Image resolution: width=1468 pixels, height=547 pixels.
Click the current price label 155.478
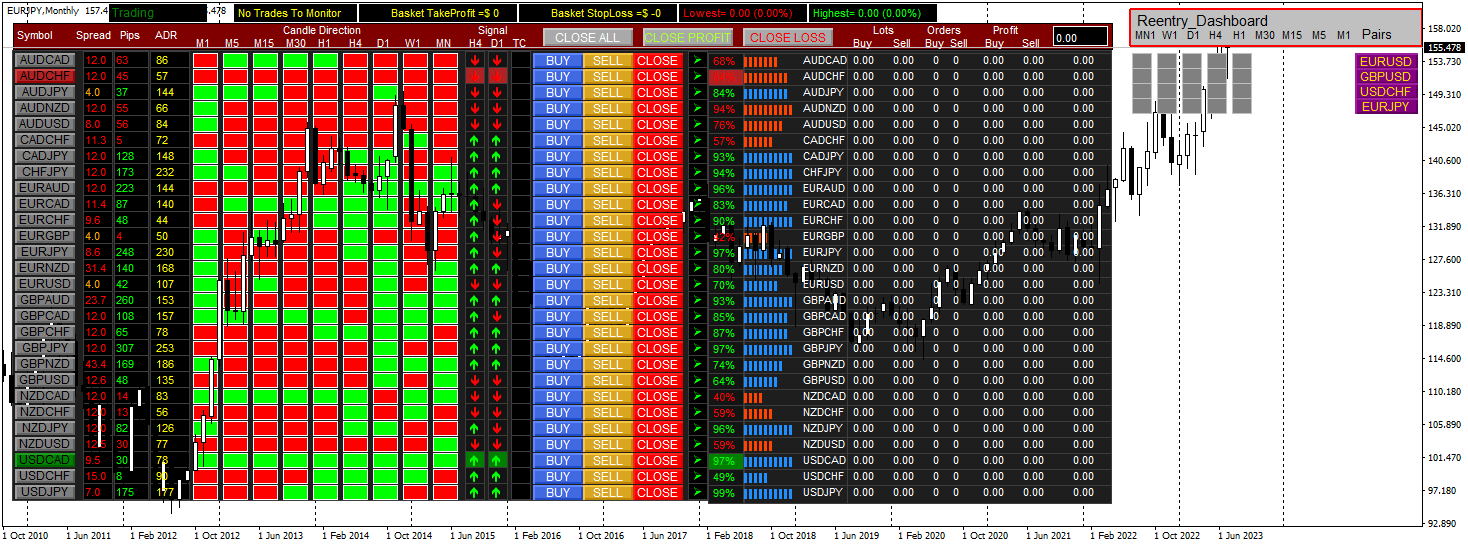pyautogui.click(x=1445, y=47)
